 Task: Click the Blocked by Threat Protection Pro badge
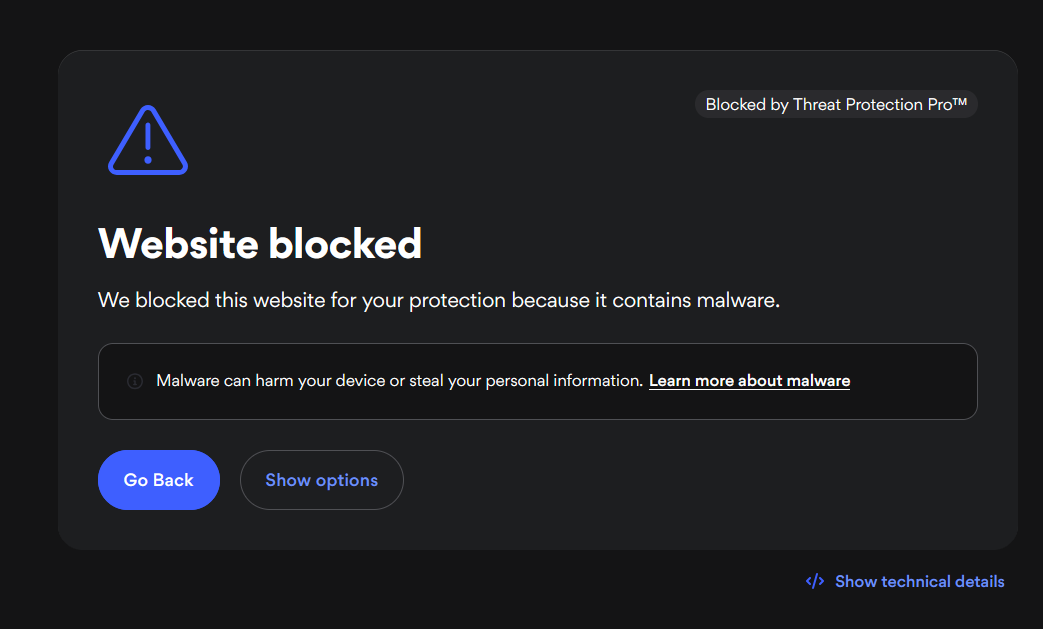[836, 104]
